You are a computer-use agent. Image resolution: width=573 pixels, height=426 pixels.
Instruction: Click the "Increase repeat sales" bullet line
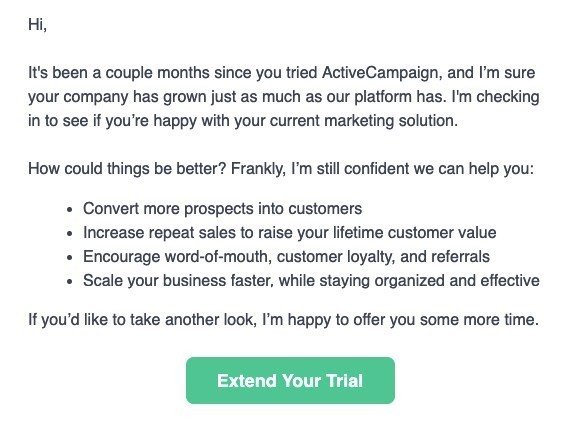coord(289,233)
